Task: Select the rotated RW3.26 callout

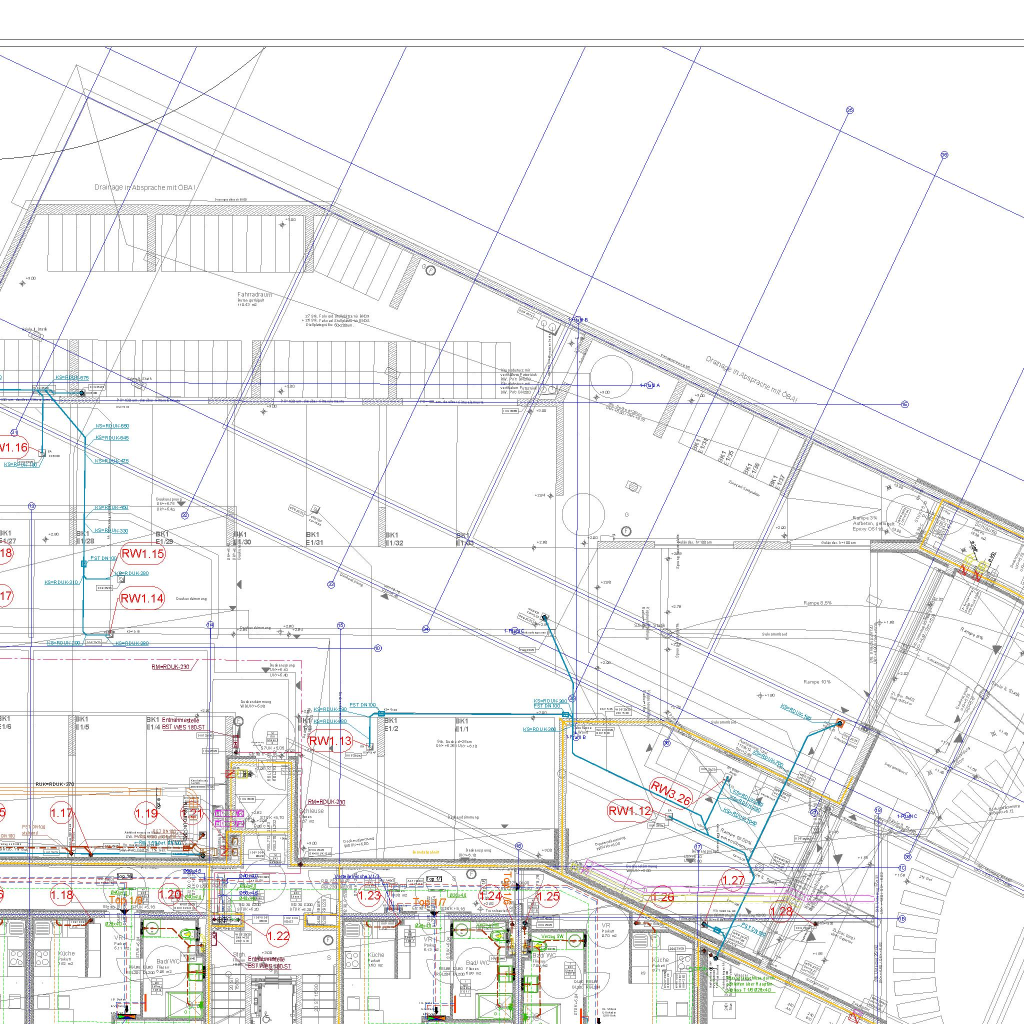Action: click(x=671, y=793)
